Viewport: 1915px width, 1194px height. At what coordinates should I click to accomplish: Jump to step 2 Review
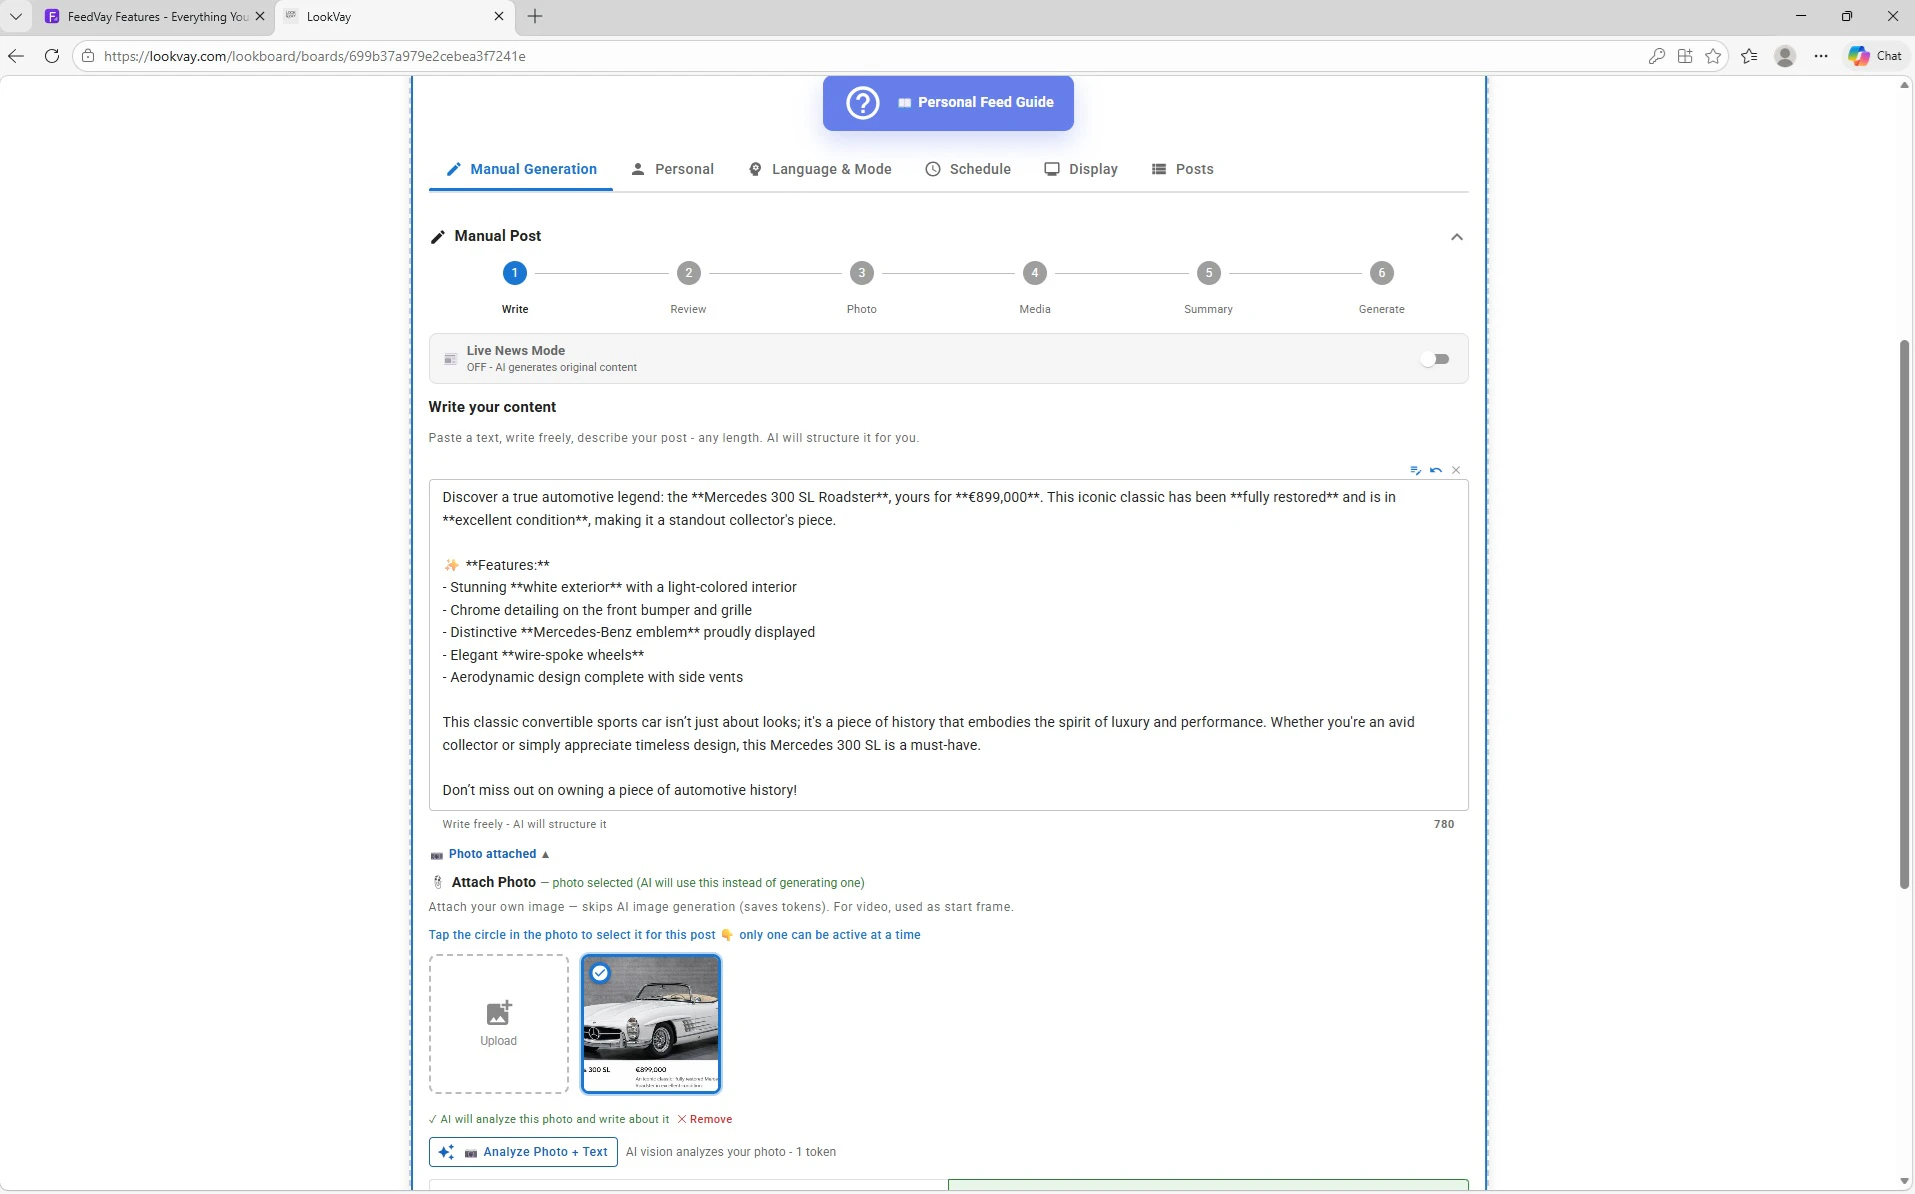point(688,273)
